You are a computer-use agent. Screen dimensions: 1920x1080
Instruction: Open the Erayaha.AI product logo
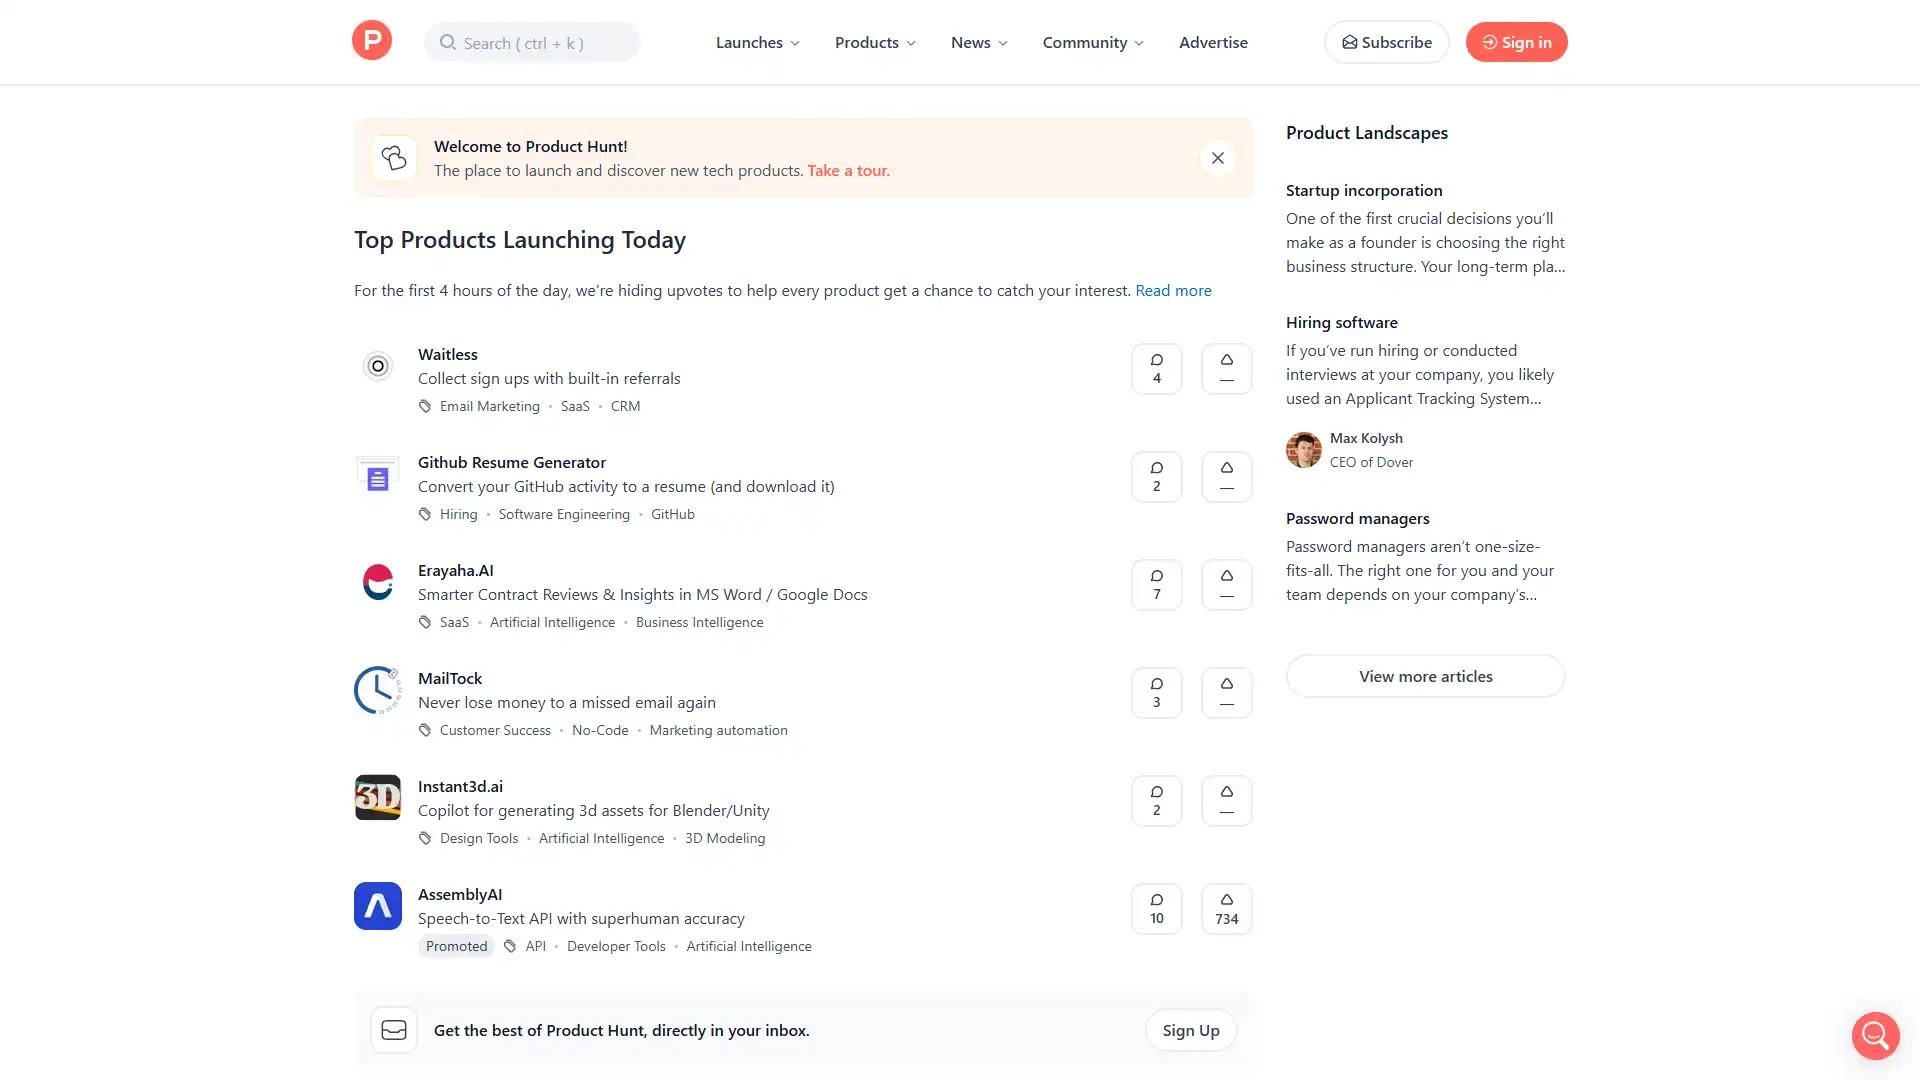click(x=378, y=582)
